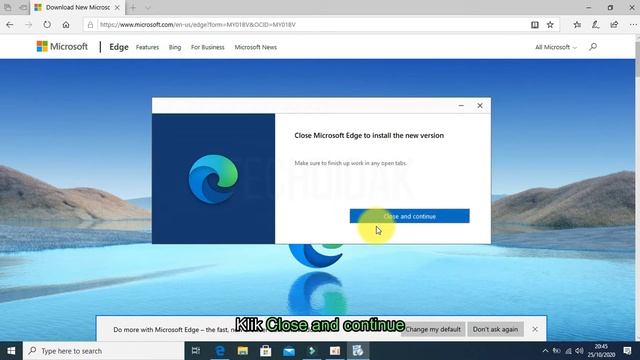
Task: Click the Share this page icon
Action: (614, 24)
